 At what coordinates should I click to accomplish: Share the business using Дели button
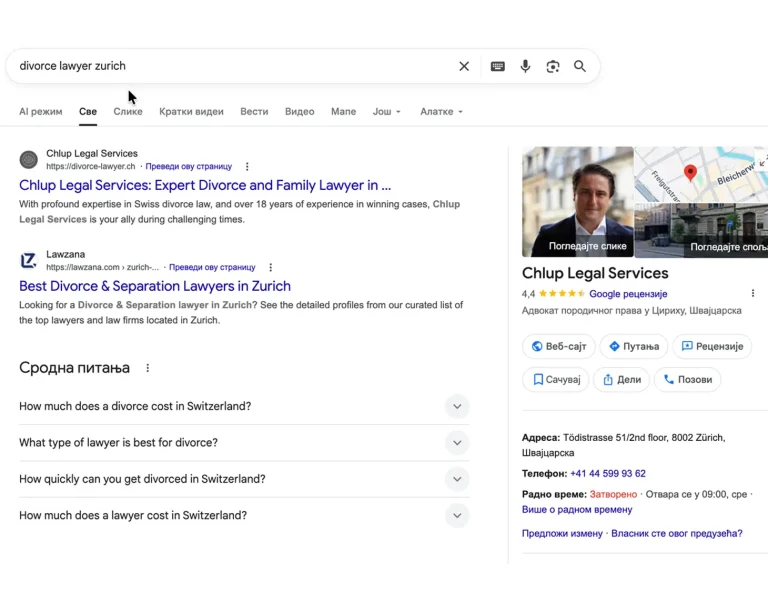[622, 380]
